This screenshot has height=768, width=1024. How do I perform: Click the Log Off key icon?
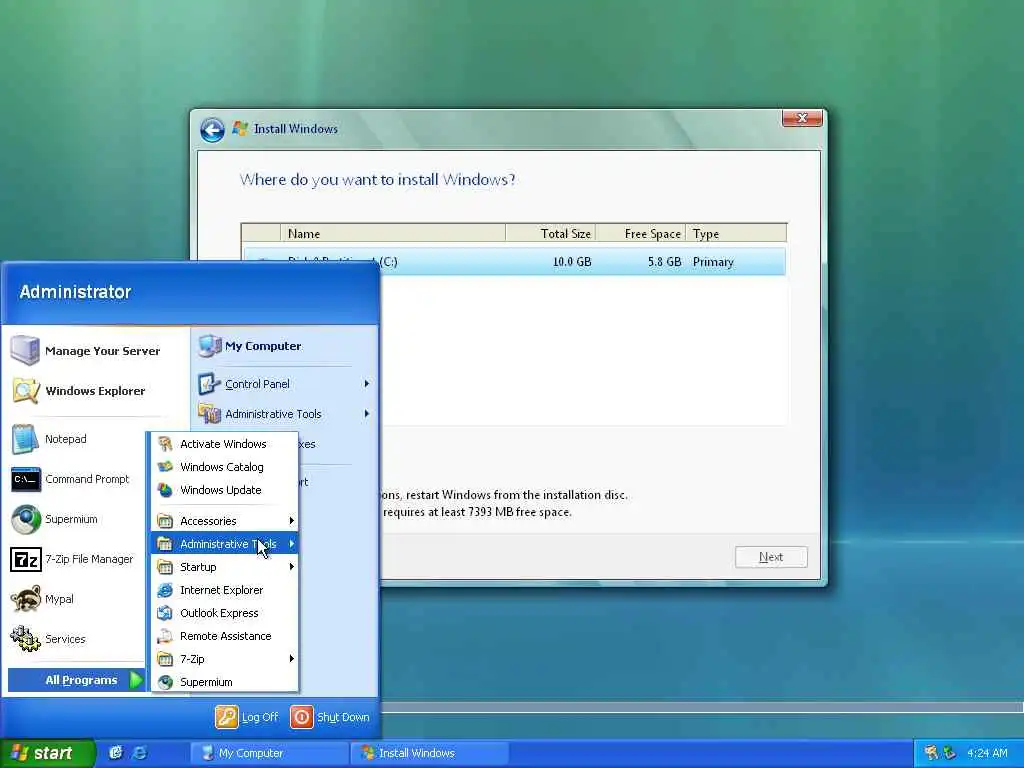pos(227,717)
